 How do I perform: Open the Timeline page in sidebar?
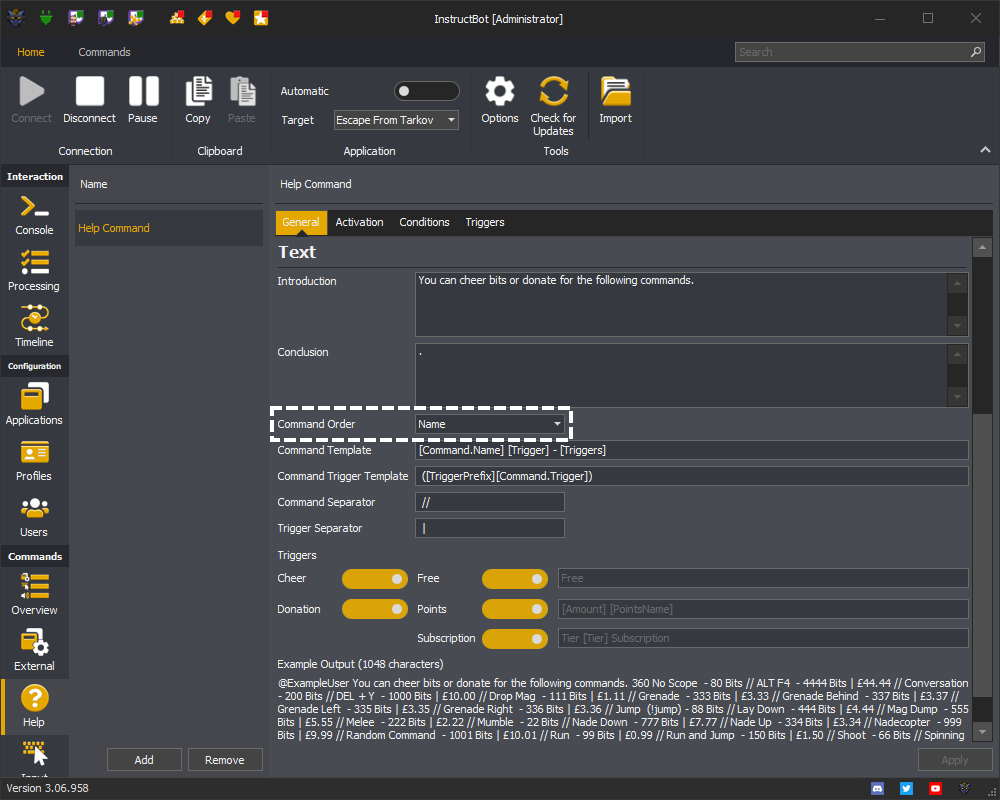(x=34, y=327)
